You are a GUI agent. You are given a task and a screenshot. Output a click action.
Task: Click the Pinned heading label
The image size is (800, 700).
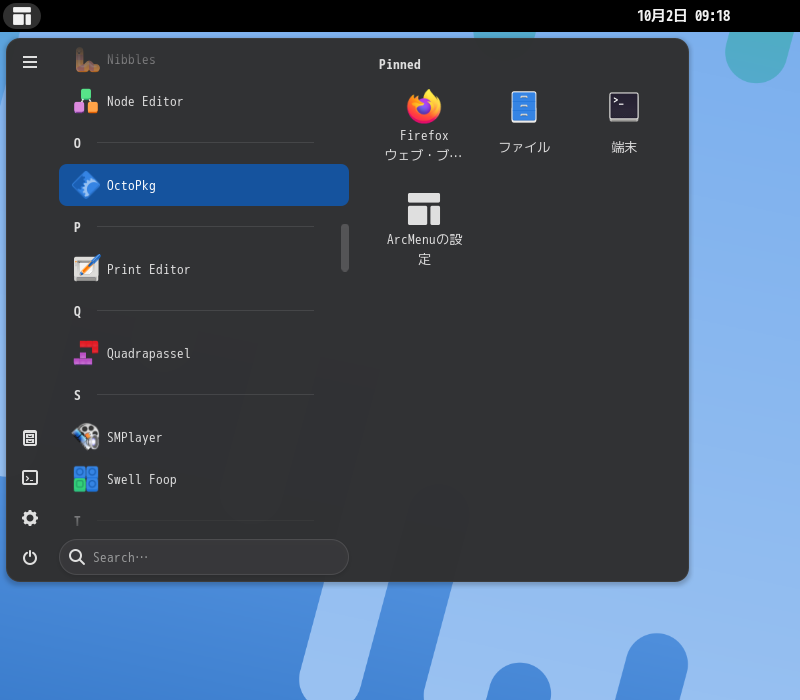pyautogui.click(x=399, y=64)
